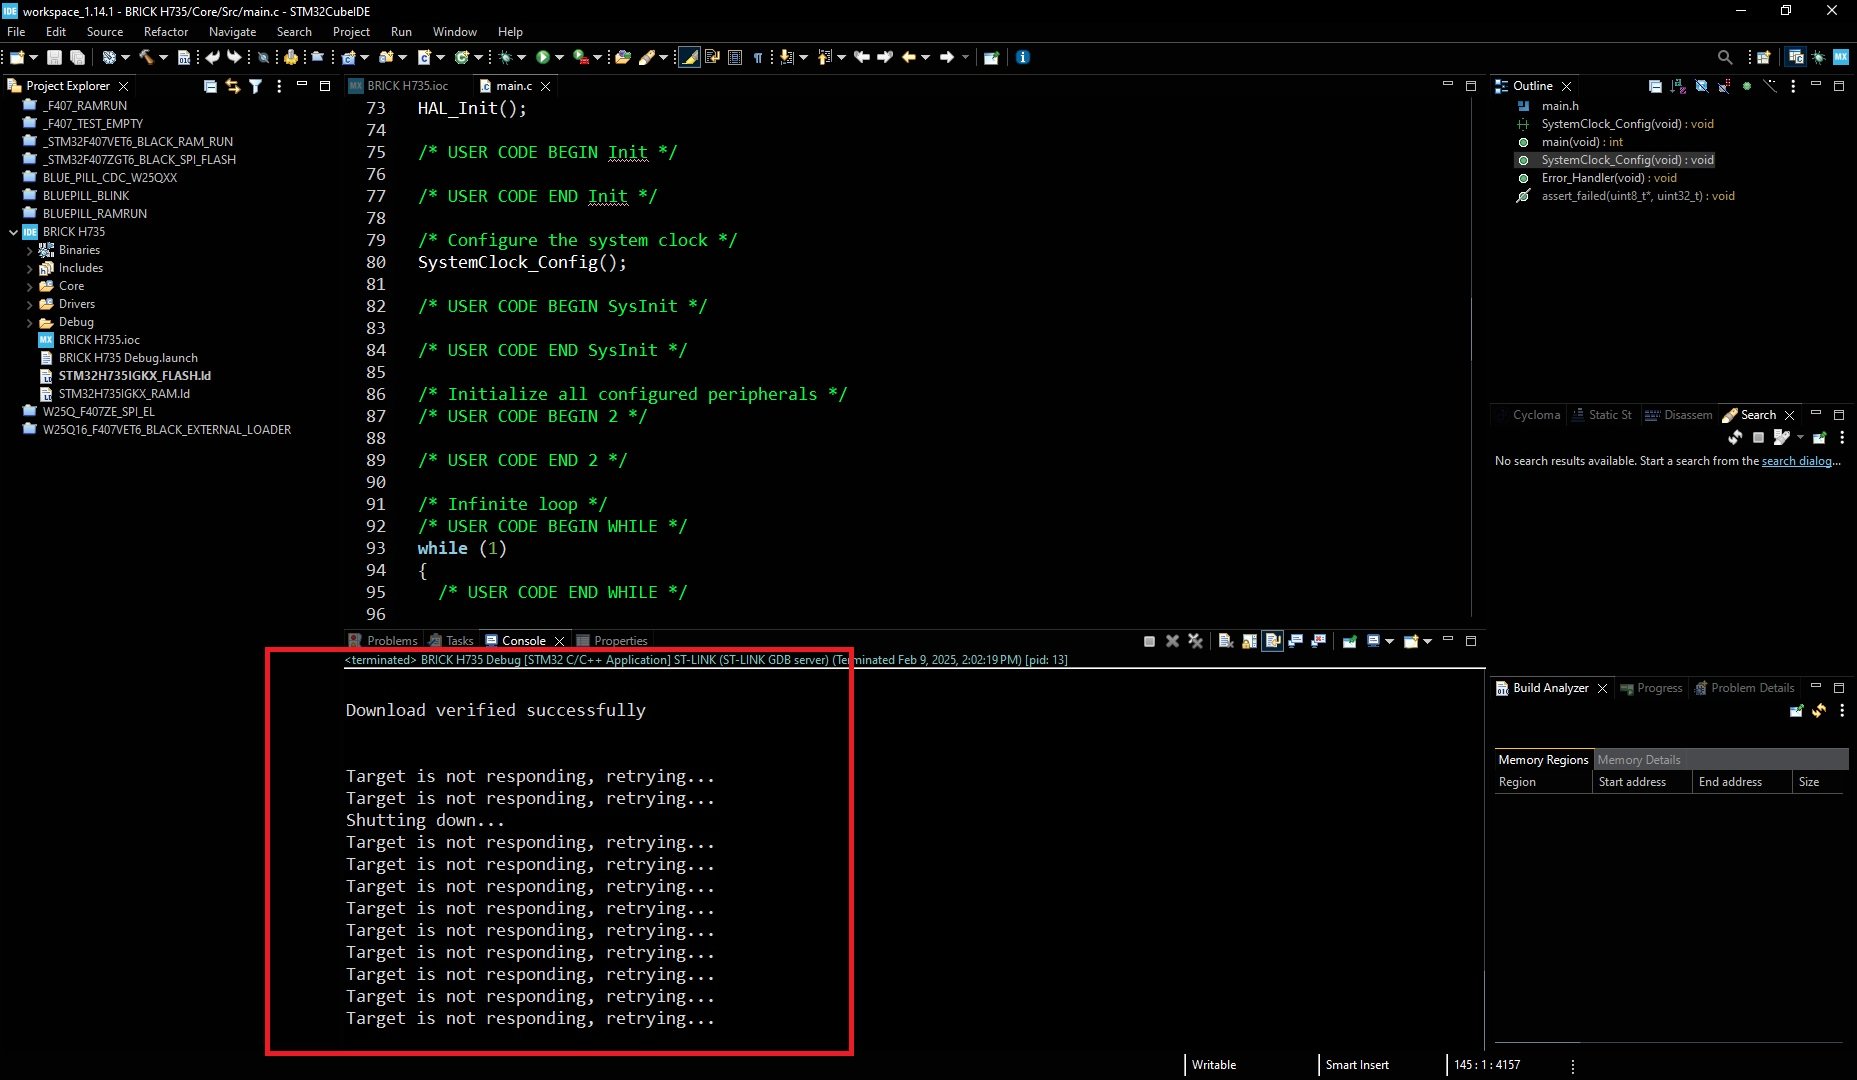Toggle Word Wrap in Console toolbar
The image size is (1857, 1080).
(1272, 641)
